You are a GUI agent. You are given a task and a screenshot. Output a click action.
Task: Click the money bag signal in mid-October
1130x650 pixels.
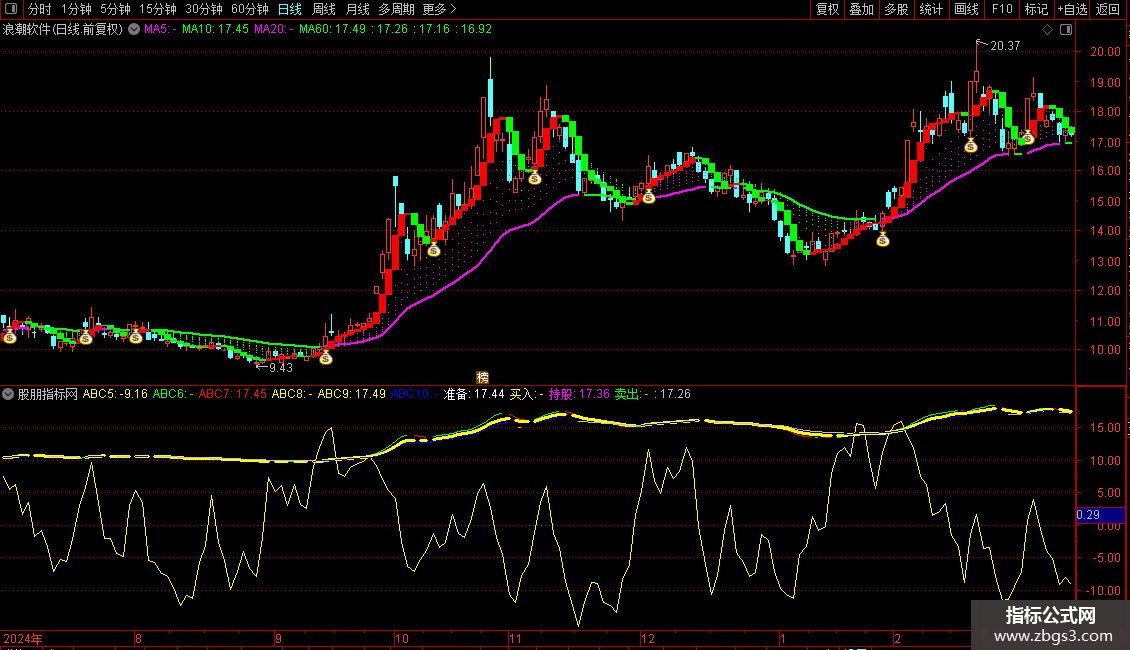click(434, 249)
